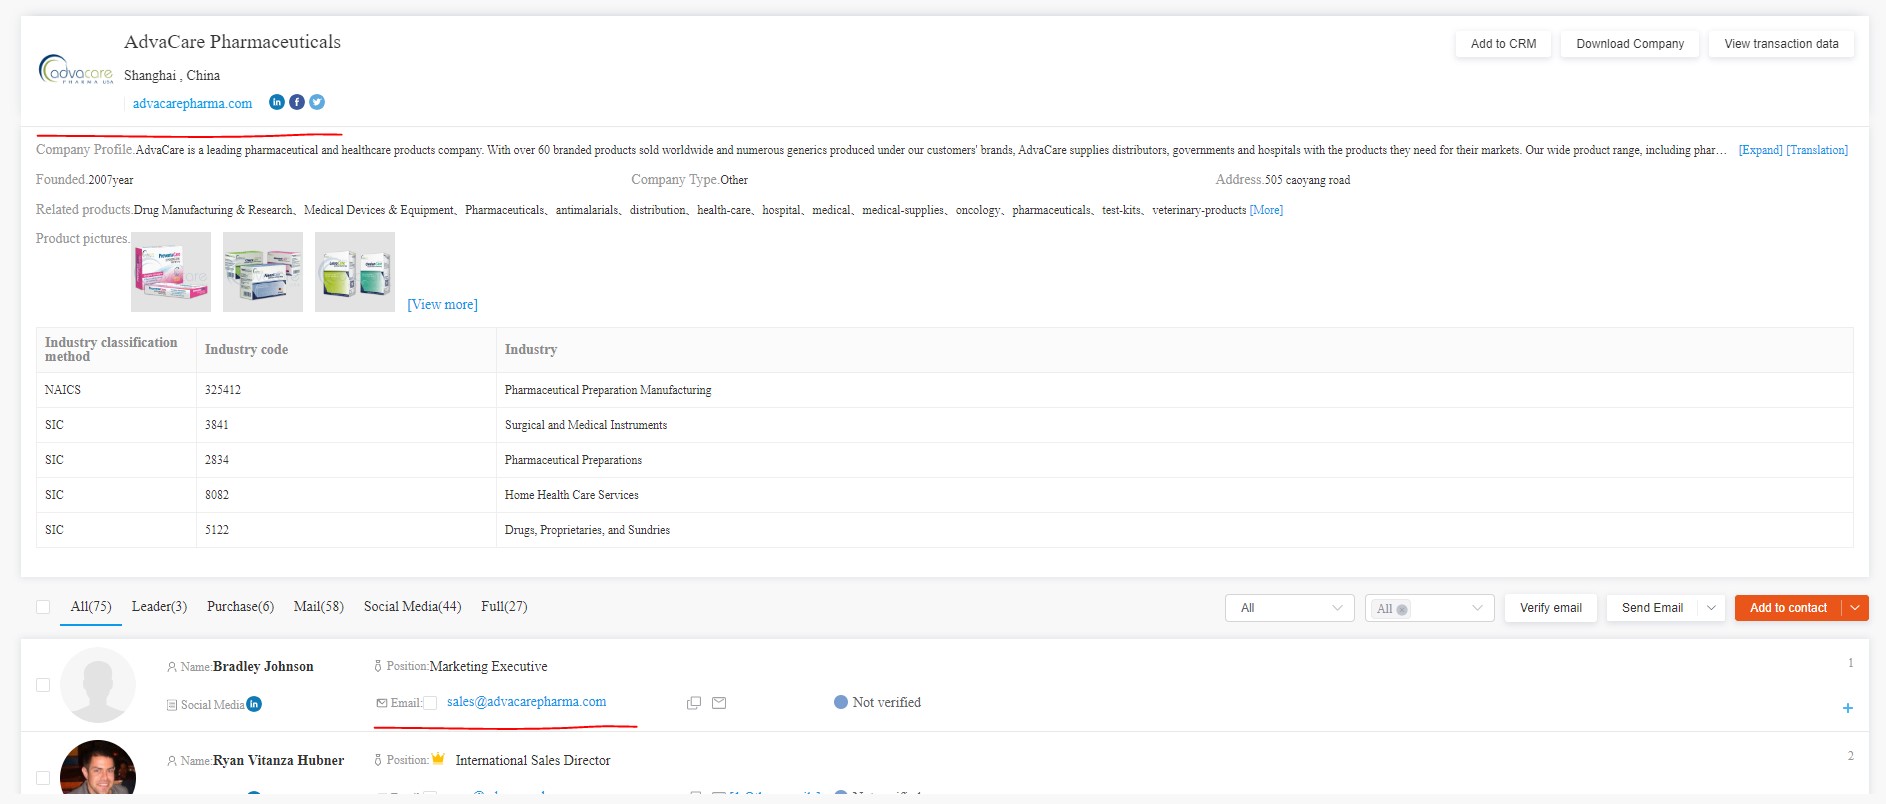Click the 505 caoyang road address
This screenshot has width=1886, height=804.
[x=1307, y=180]
